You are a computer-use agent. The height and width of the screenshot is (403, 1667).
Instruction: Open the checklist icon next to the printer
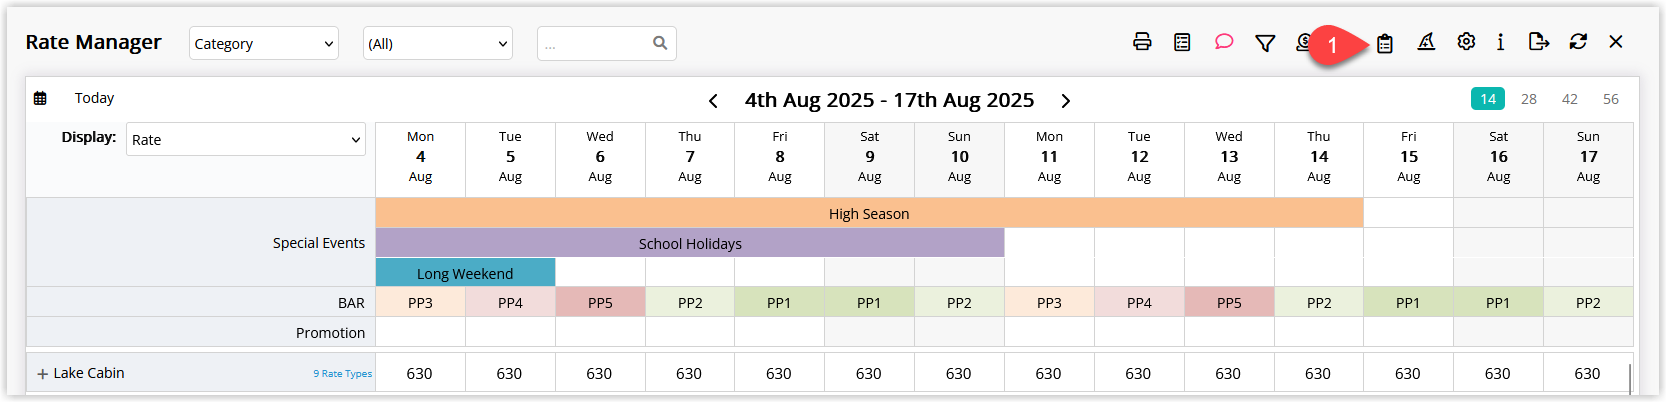click(x=1182, y=42)
